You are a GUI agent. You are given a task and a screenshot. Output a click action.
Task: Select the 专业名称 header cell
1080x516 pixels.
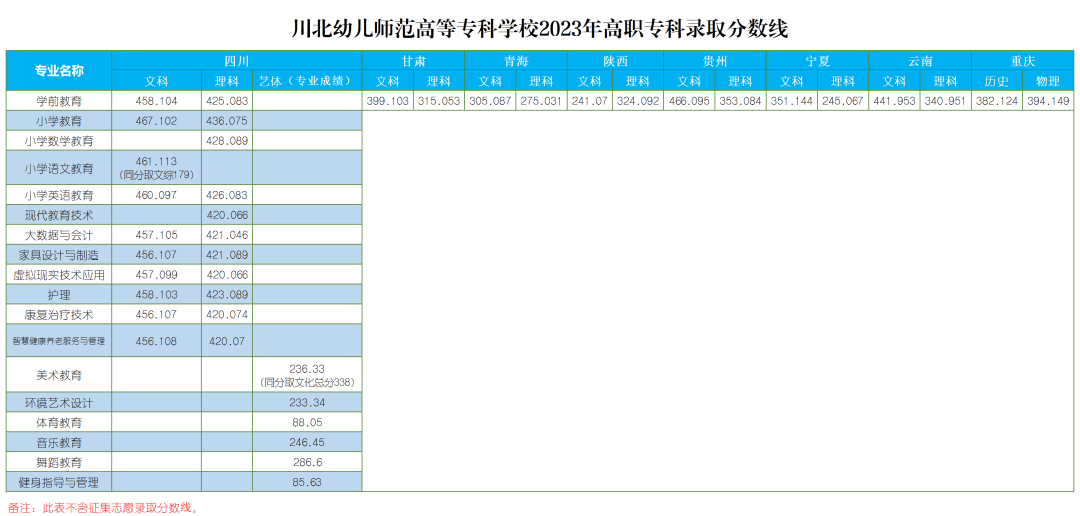[59, 70]
